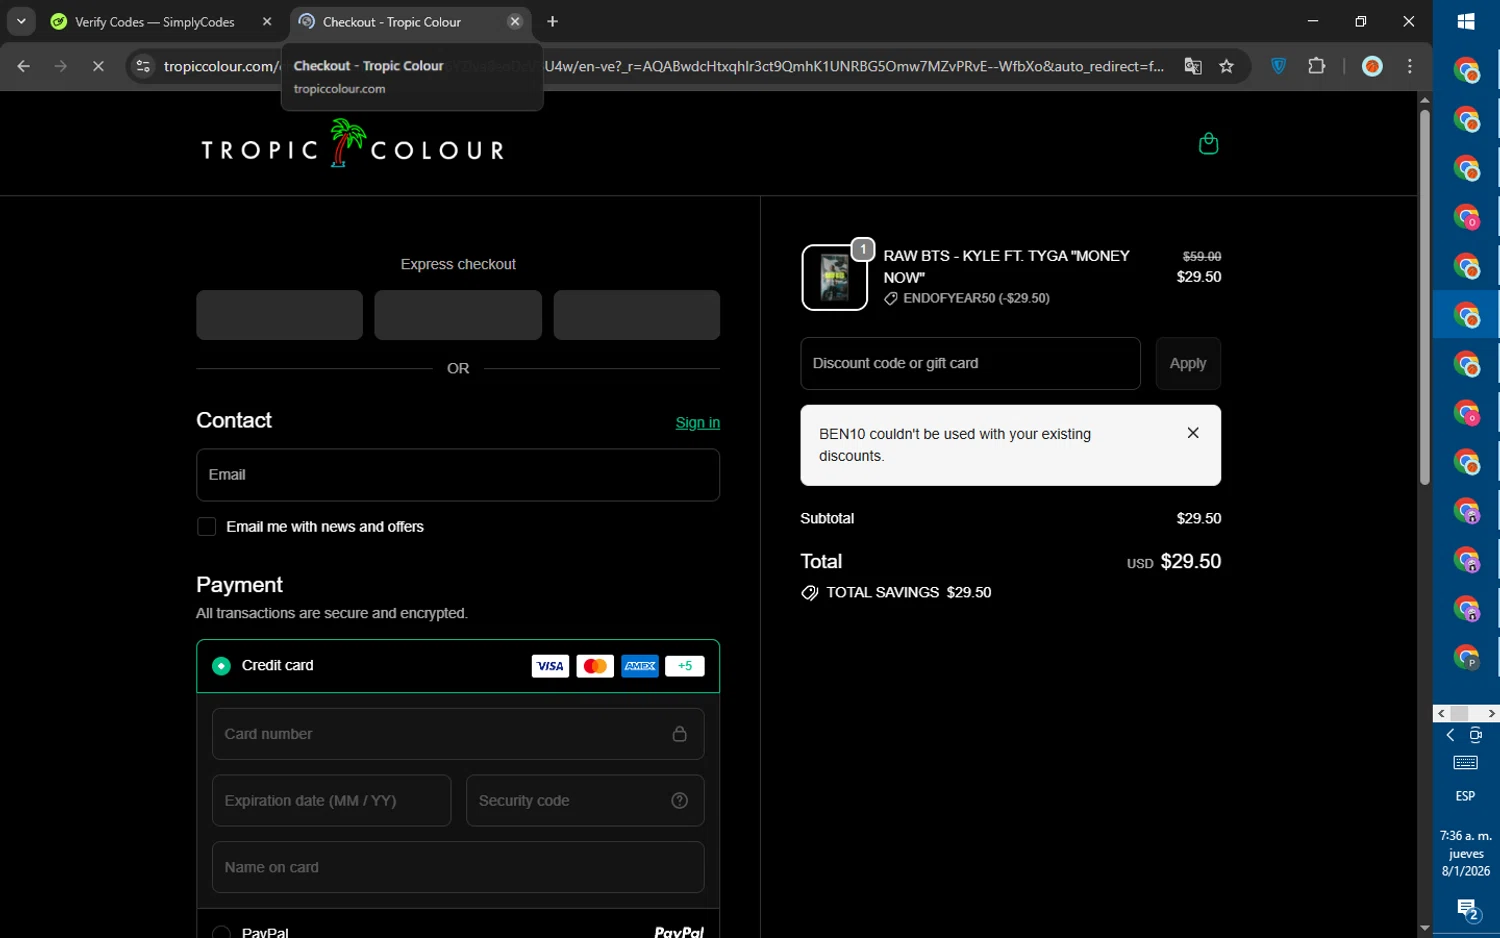Screen dimensions: 1500x938
Task: Select the PayPal payment radio button
Action: pyautogui.click(x=221, y=932)
